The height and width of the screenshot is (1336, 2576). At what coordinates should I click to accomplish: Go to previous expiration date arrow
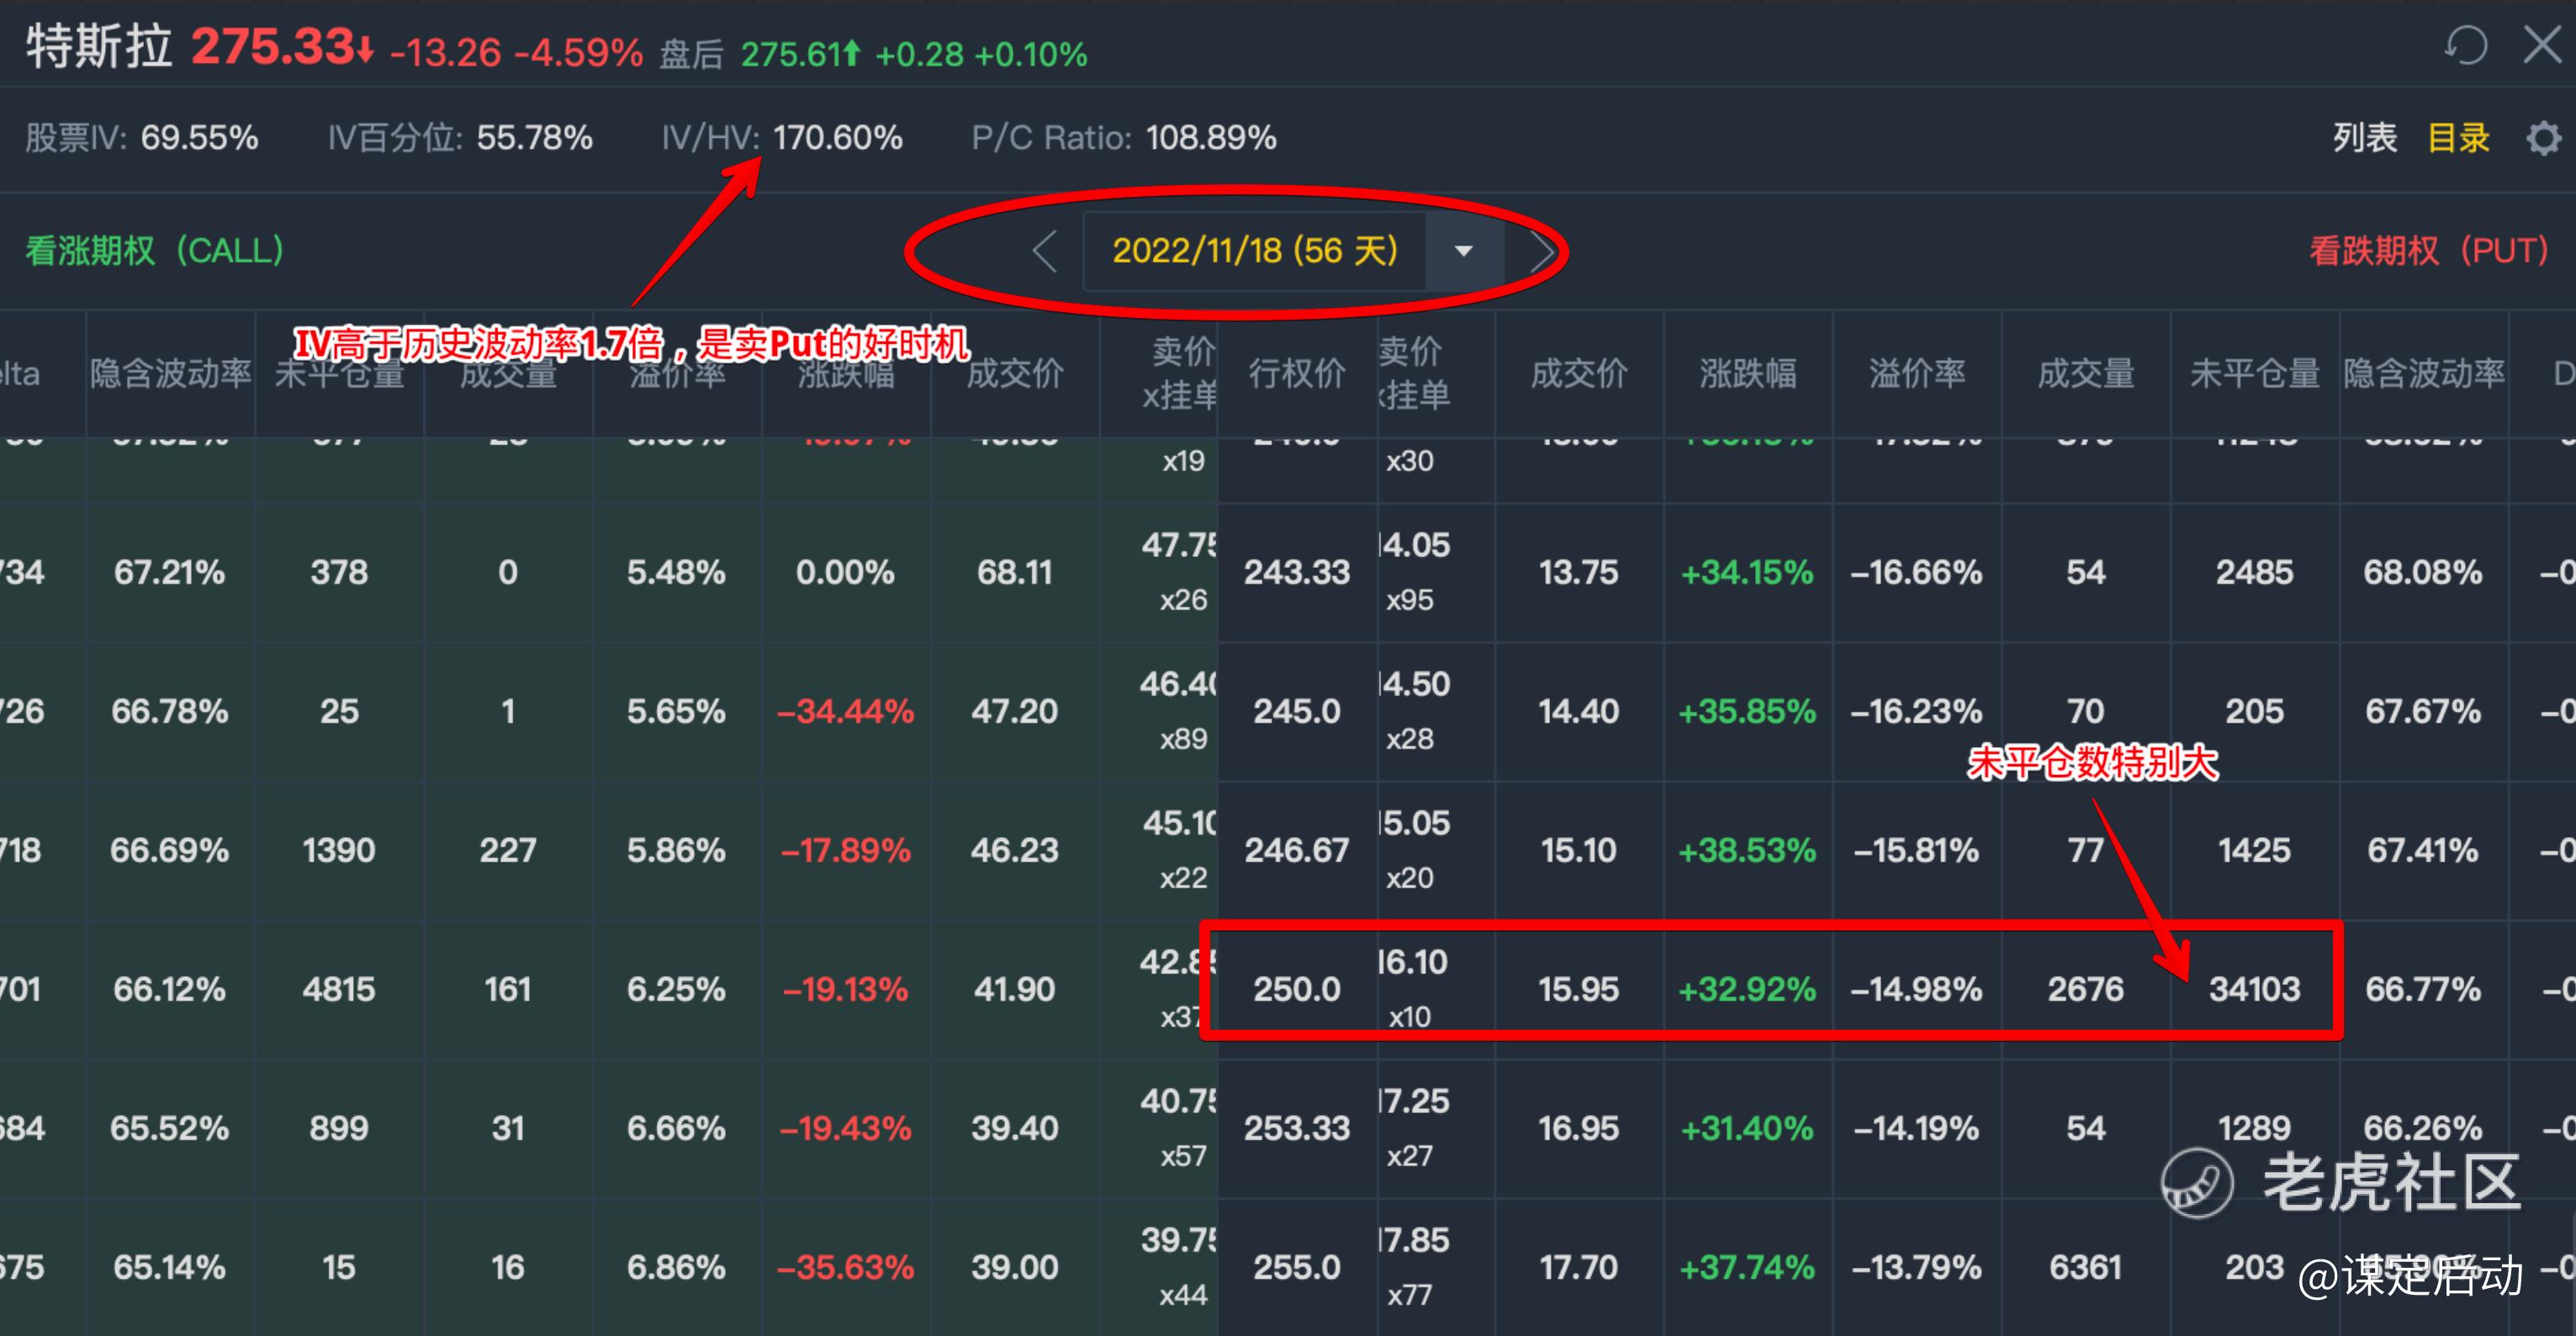(x=1045, y=251)
